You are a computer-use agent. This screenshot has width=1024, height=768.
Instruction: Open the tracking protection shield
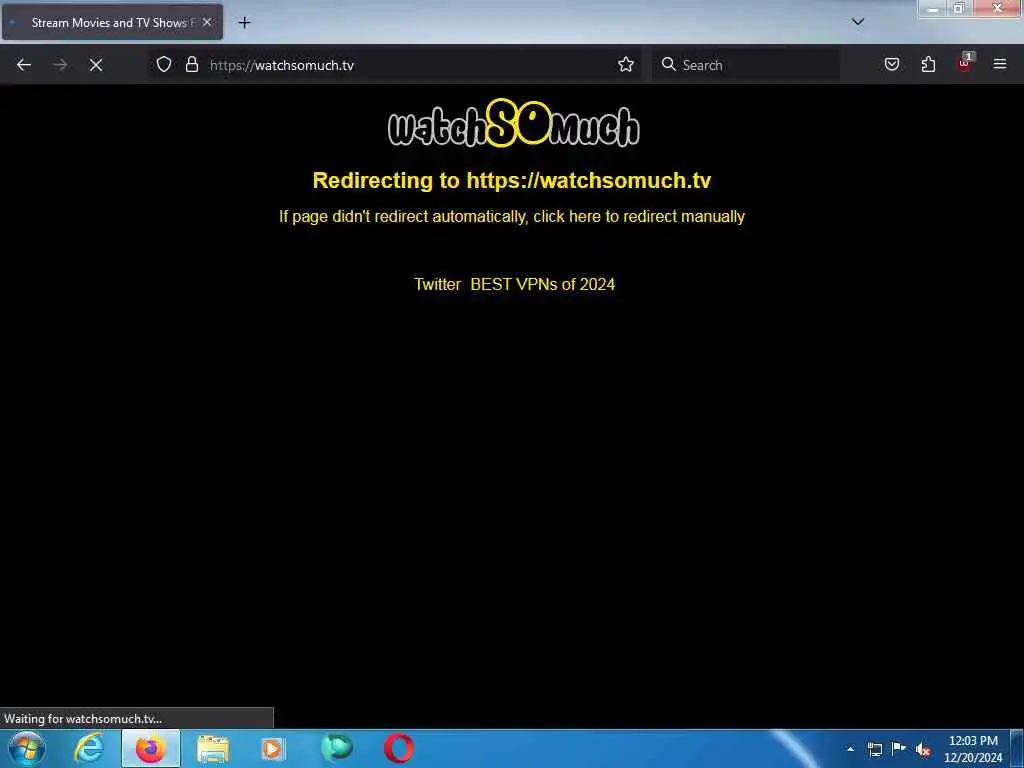pos(164,64)
